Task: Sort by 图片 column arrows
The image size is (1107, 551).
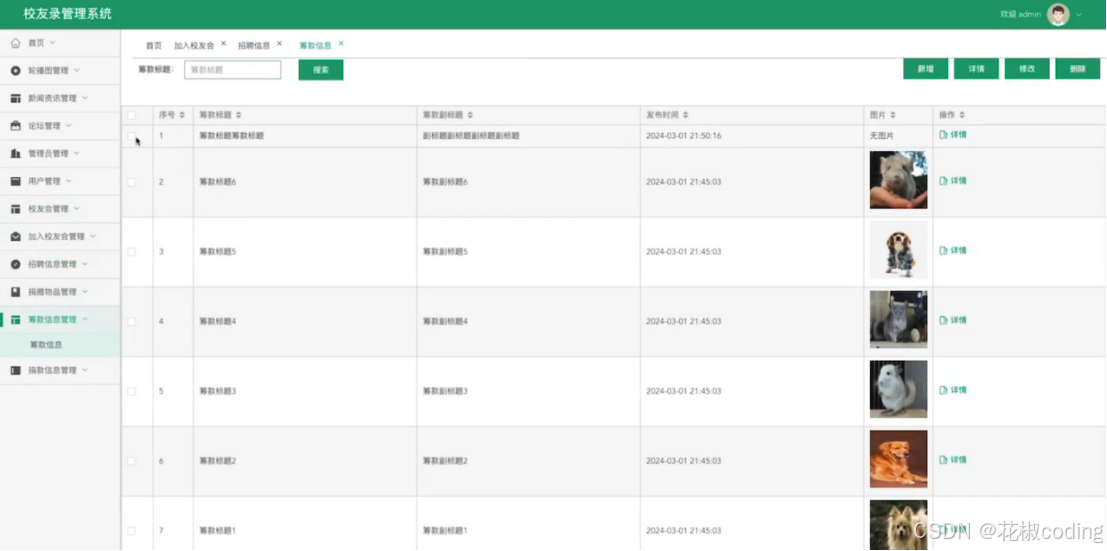Action: (x=892, y=115)
